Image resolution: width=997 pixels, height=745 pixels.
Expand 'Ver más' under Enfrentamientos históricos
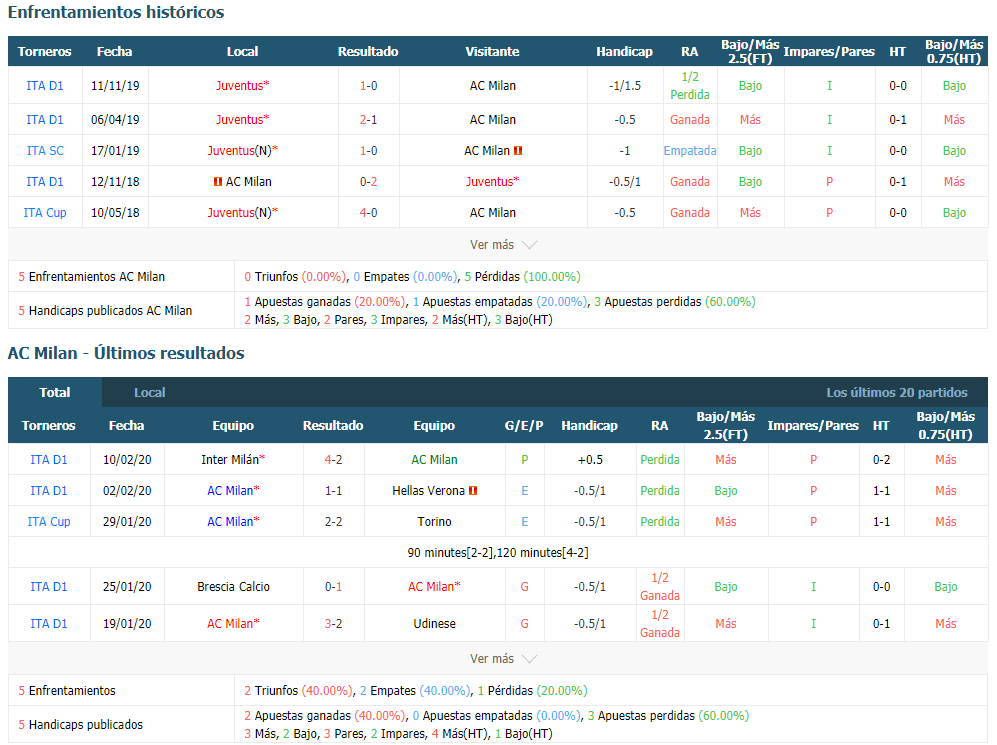(x=503, y=245)
